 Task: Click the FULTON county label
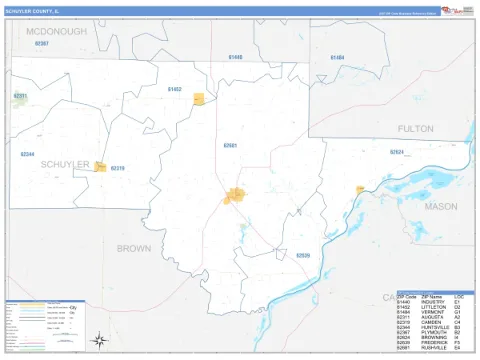click(416, 129)
